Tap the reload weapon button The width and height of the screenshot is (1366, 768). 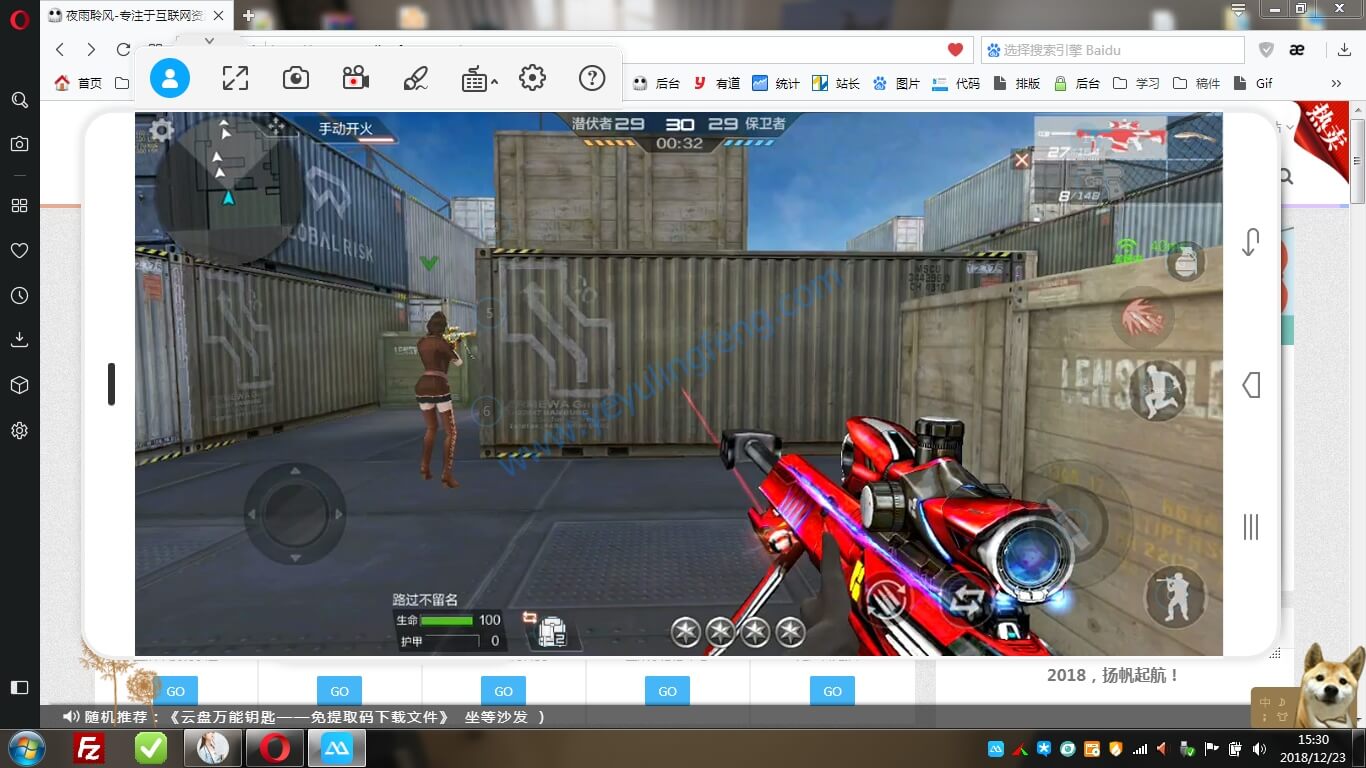887,601
